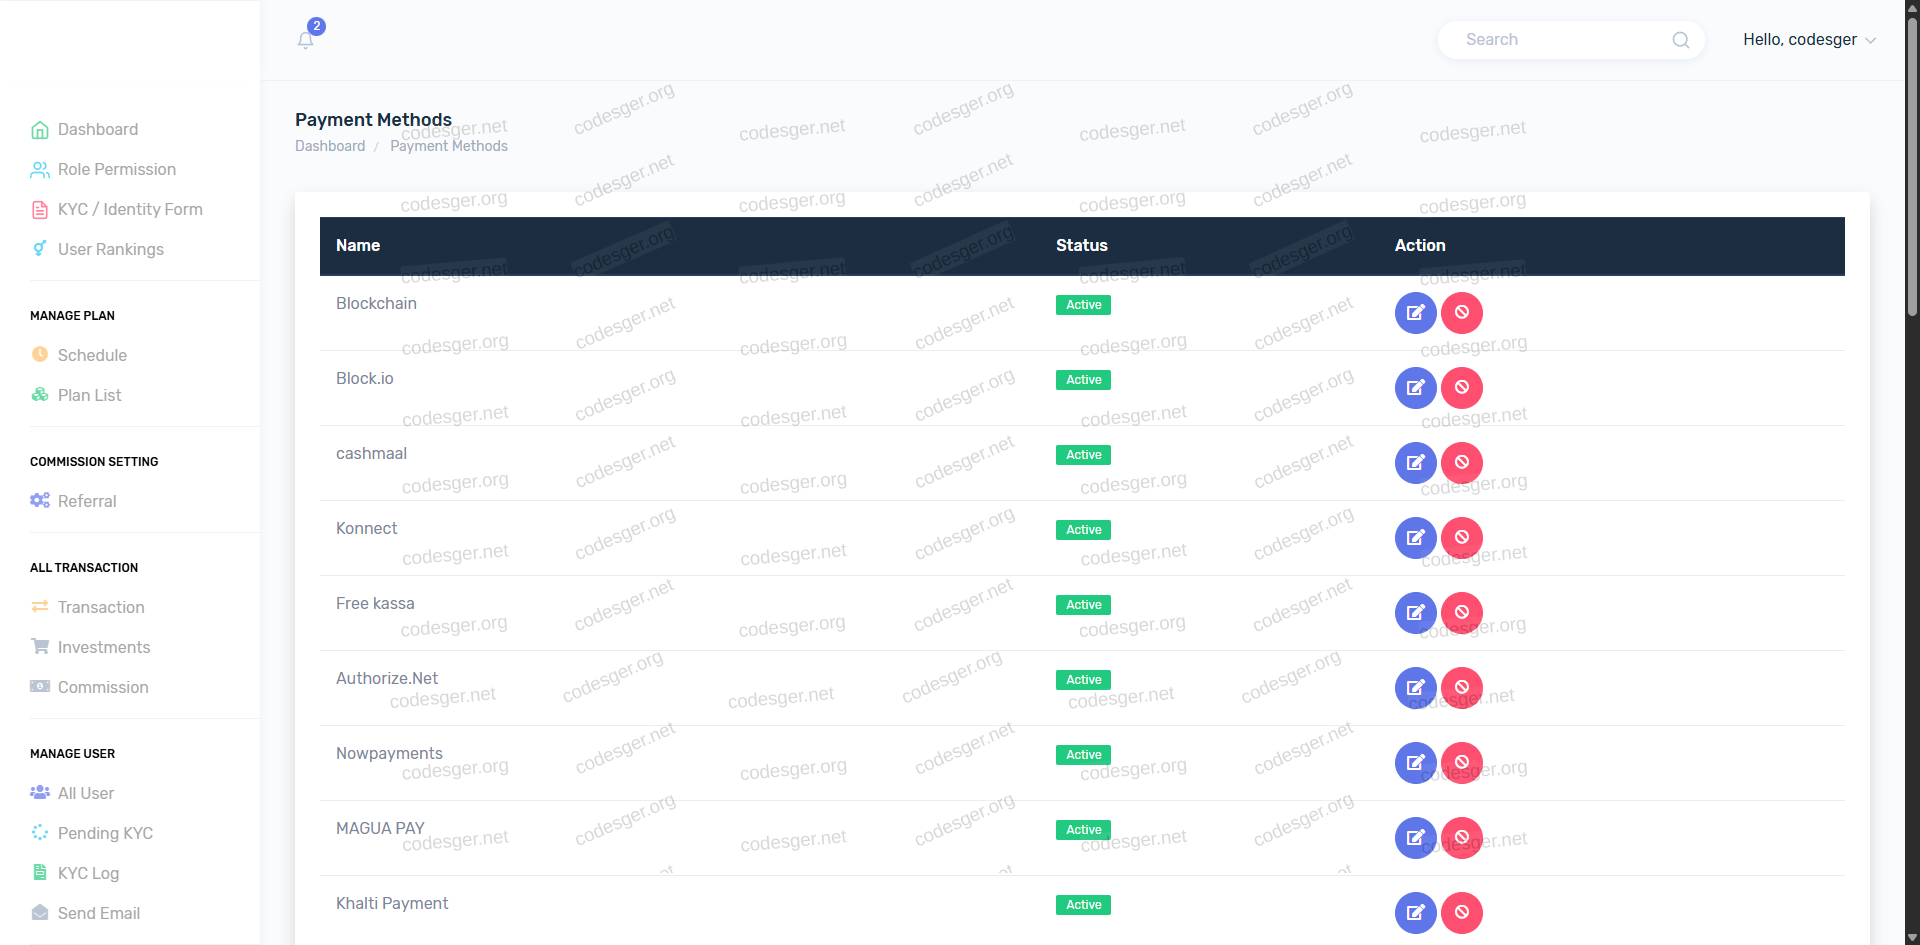The height and width of the screenshot is (945, 1920).
Task: Edit the Nowpayments payment method
Action: pos(1415,763)
